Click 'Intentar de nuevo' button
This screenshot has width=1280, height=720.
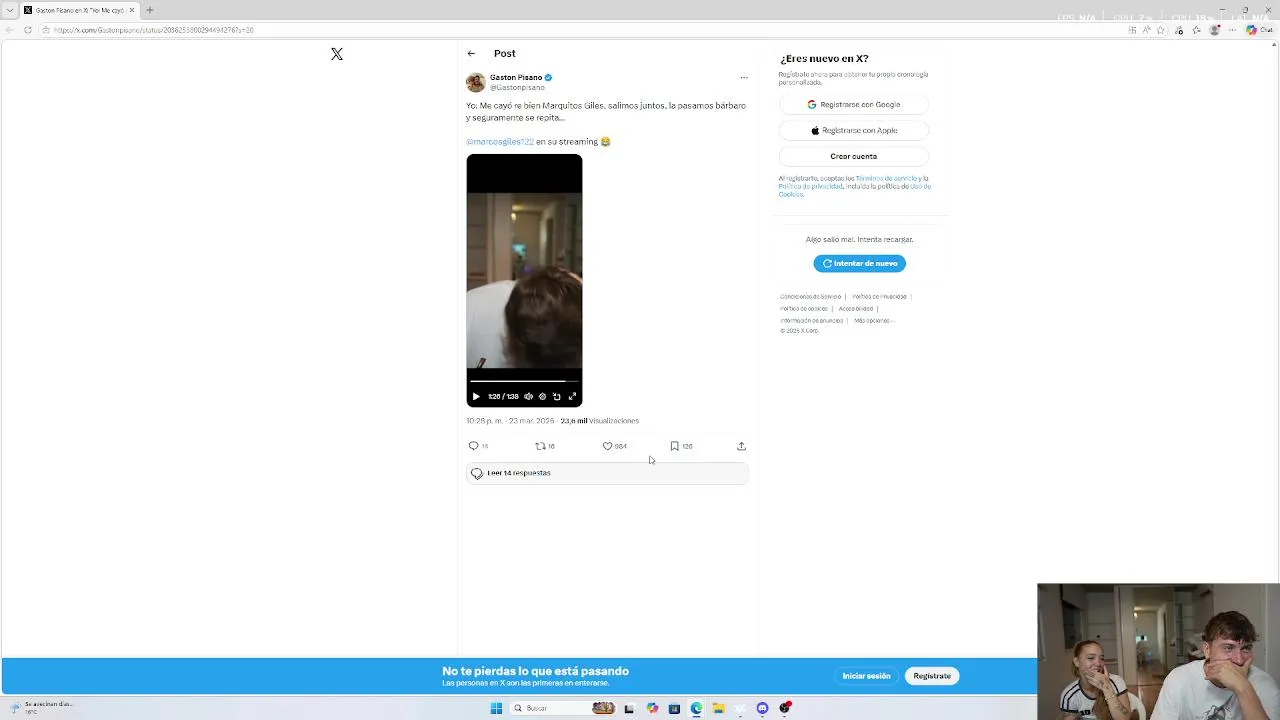pyautogui.click(x=860, y=263)
